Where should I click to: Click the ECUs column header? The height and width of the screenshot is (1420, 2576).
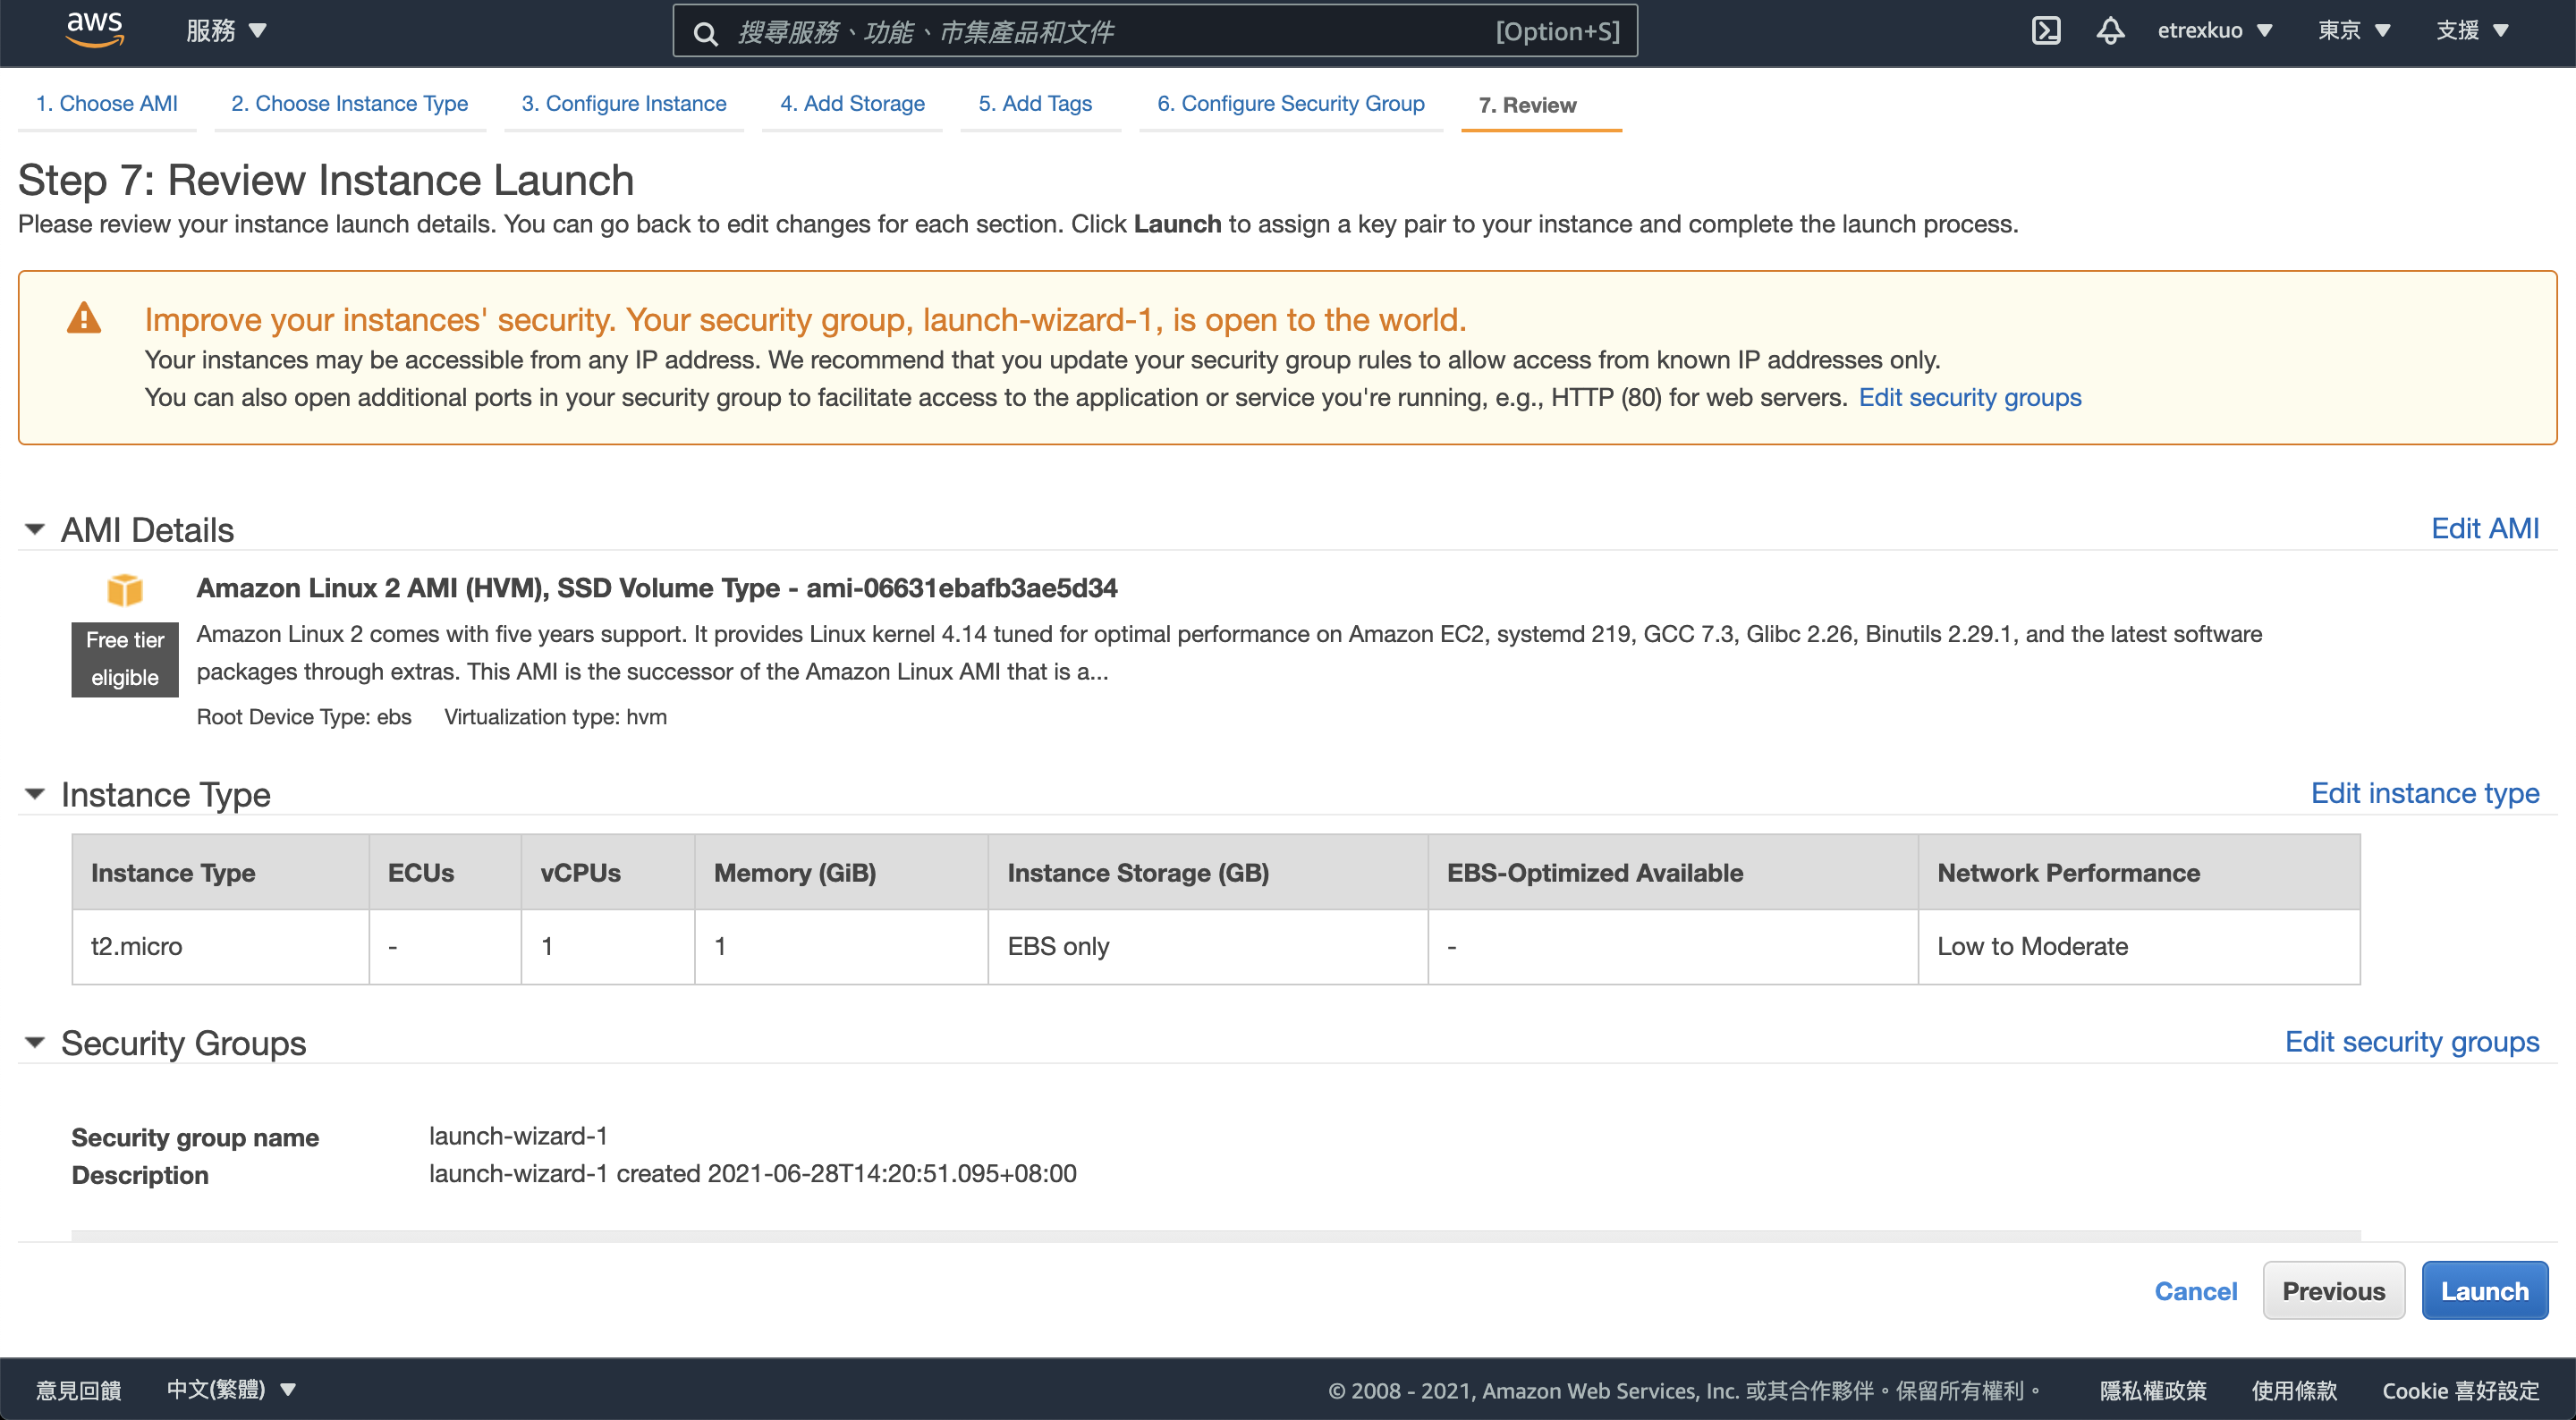click(x=445, y=872)
